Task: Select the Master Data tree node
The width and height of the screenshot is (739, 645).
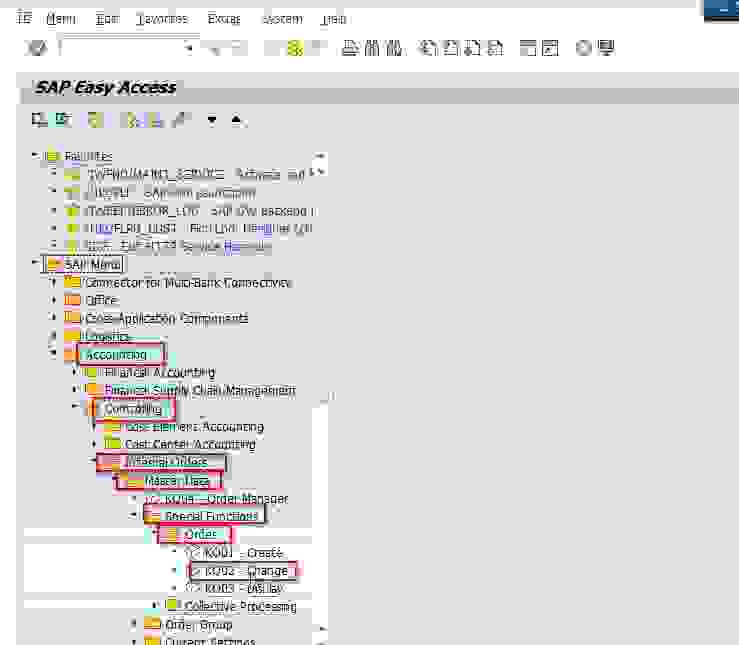Action: [177, 481]
